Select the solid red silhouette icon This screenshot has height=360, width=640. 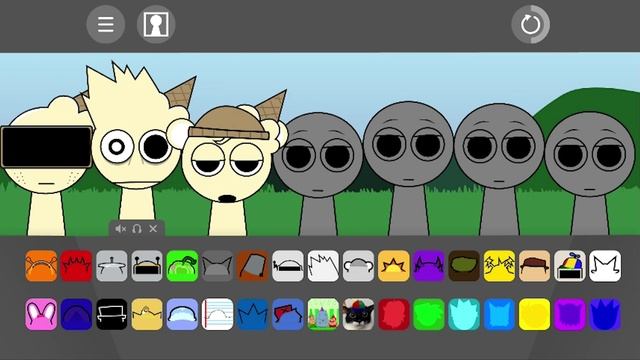click(x=393, y=314)
